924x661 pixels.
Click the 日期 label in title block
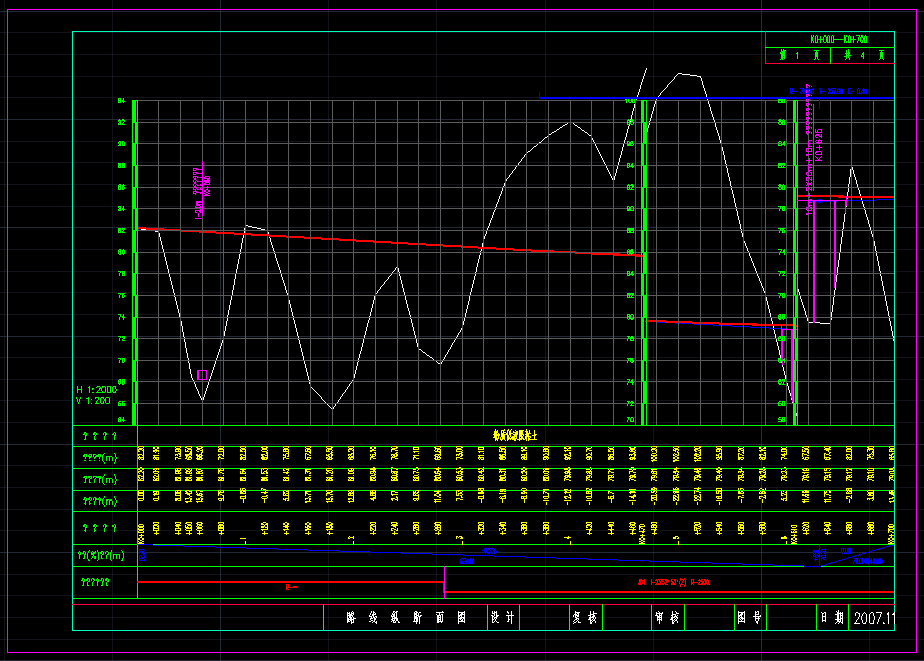pyautogui.click(x=832, y=618)
